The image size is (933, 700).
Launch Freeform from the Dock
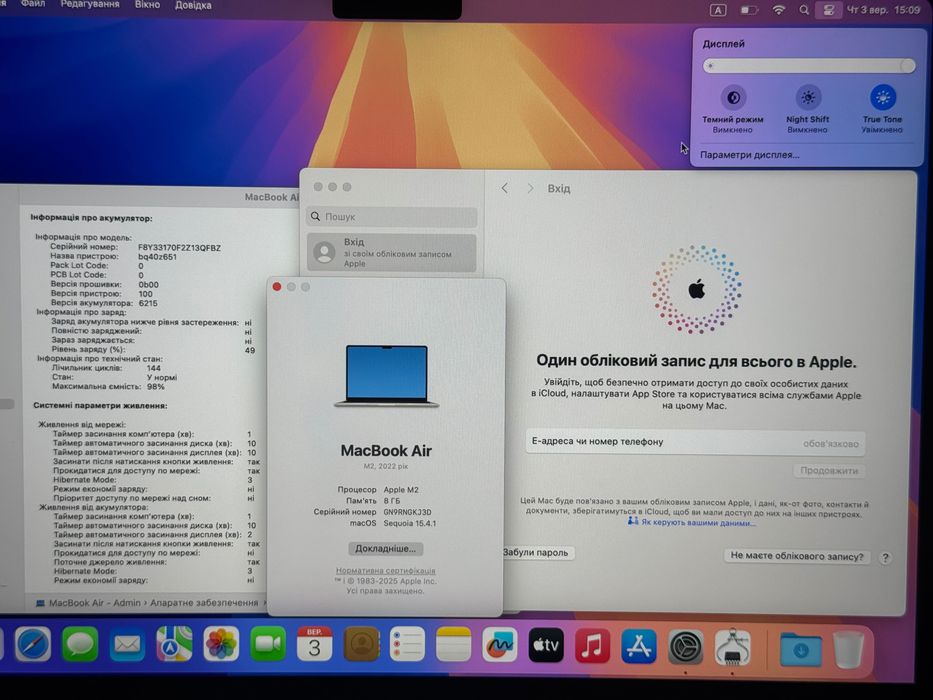click(x=500, y=645)
